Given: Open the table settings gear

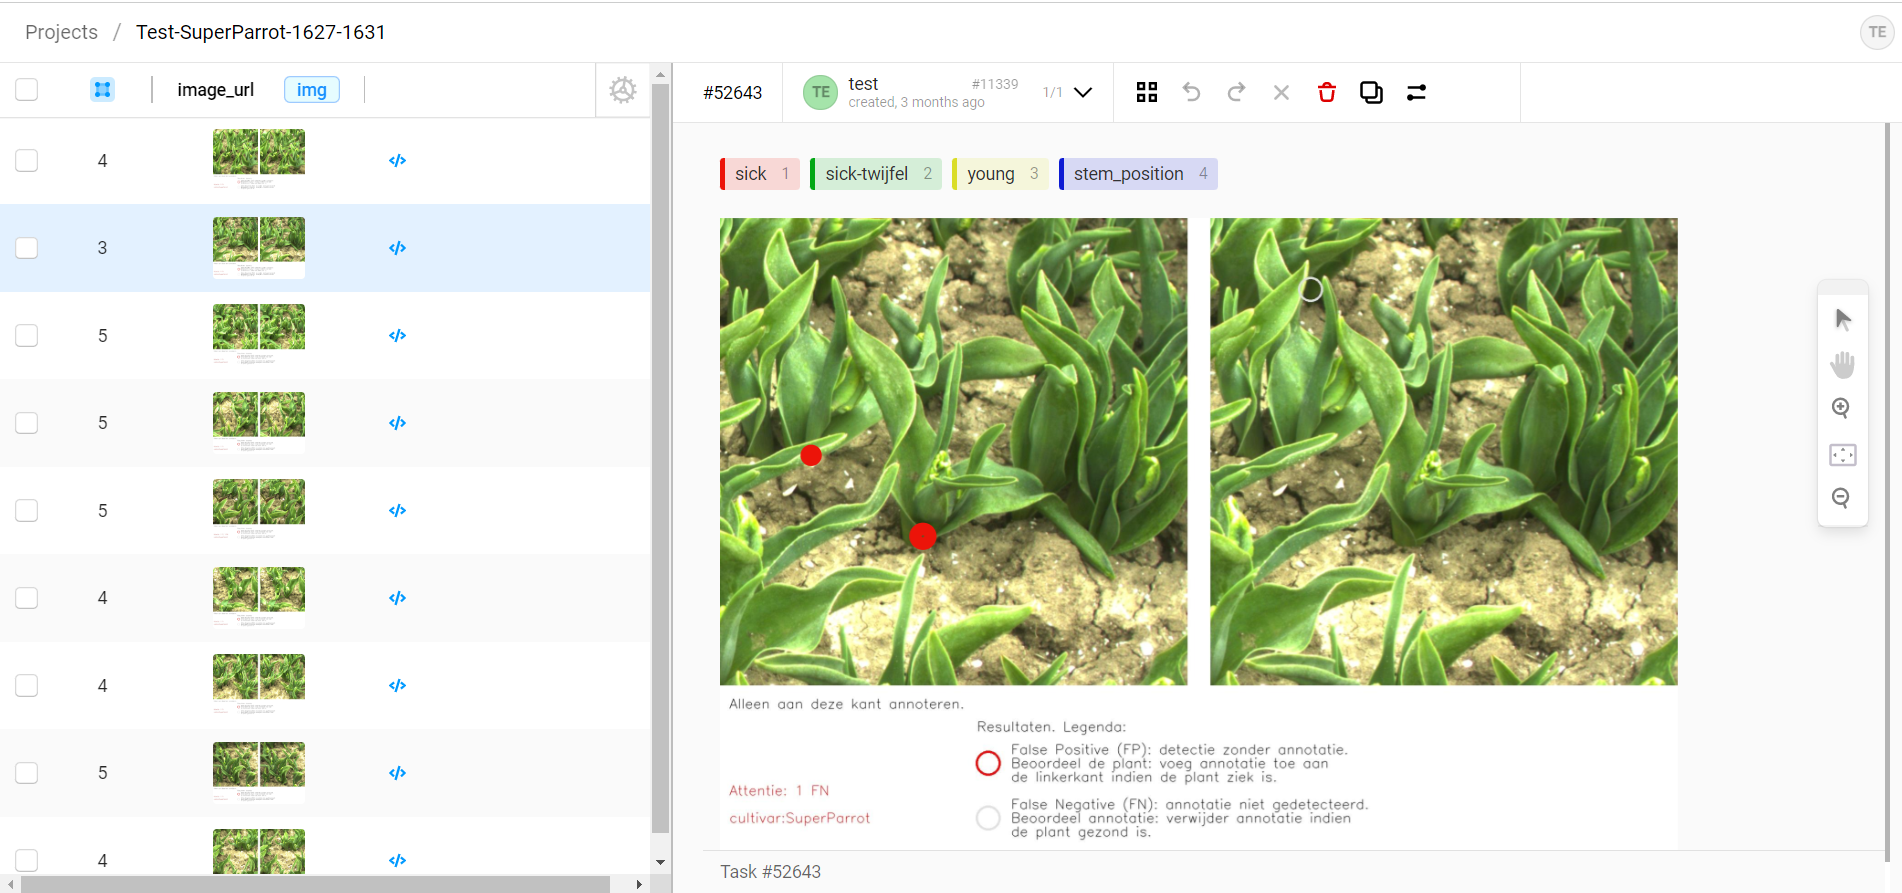Looking at the screenshot, I should pos(623,90).
